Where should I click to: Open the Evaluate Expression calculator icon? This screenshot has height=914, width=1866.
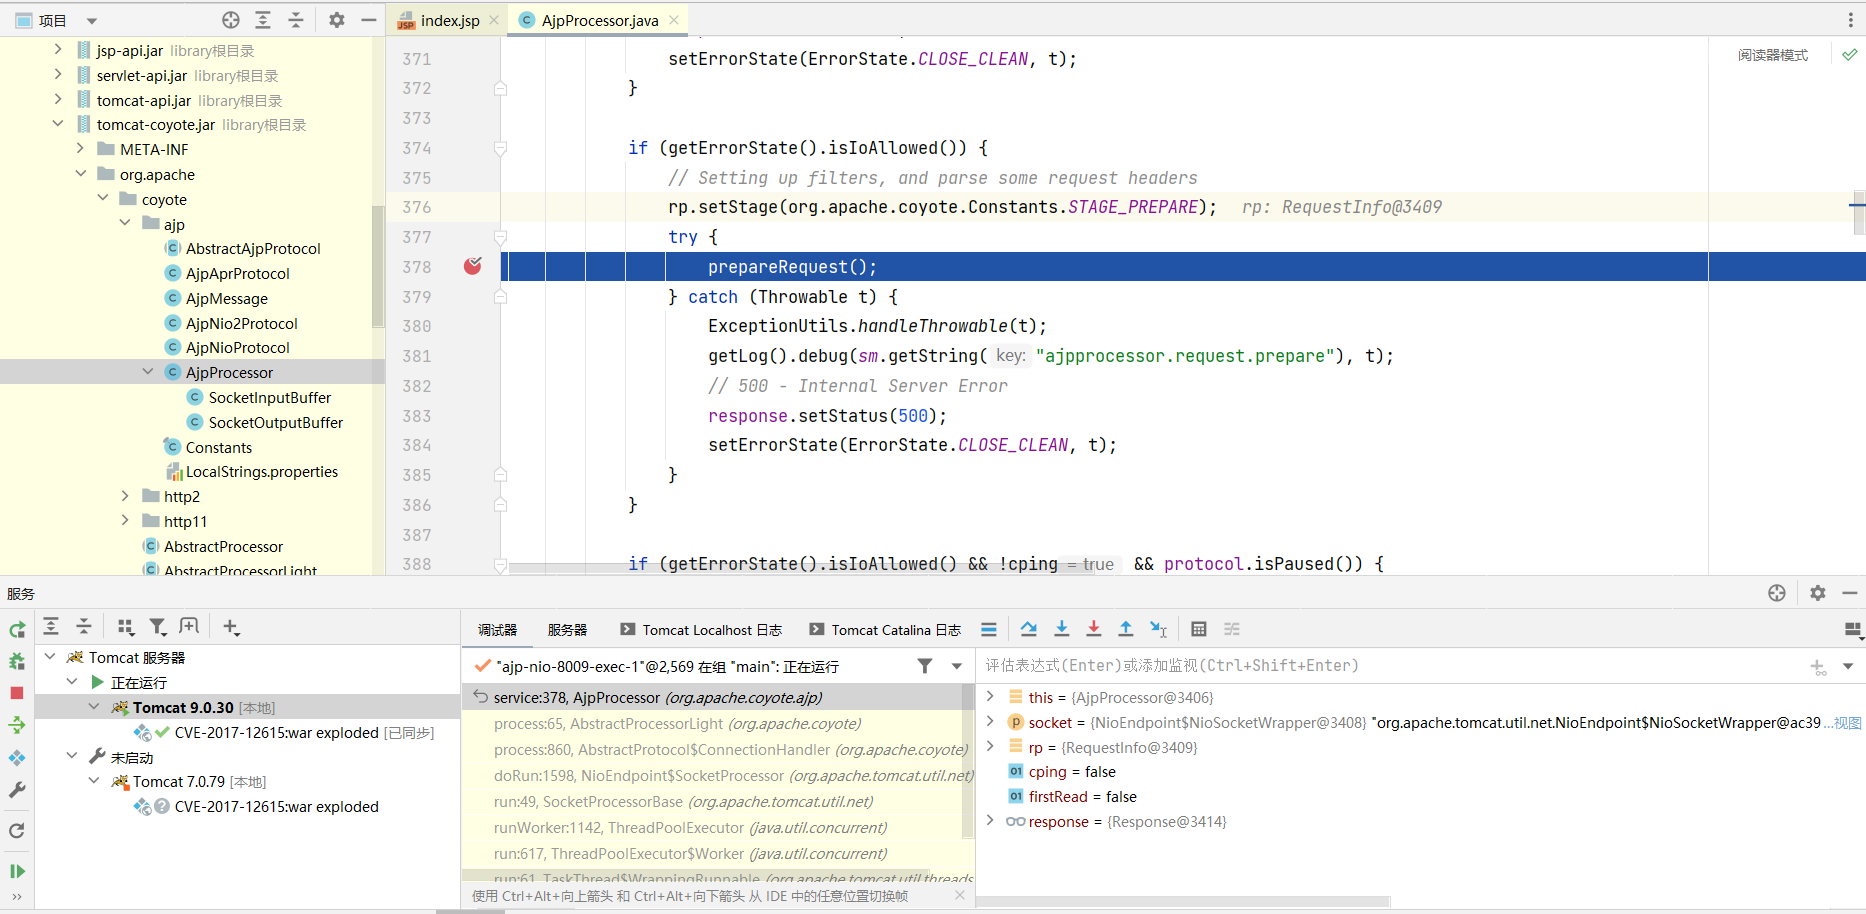pyautogui.click(x=1199, y=629)
